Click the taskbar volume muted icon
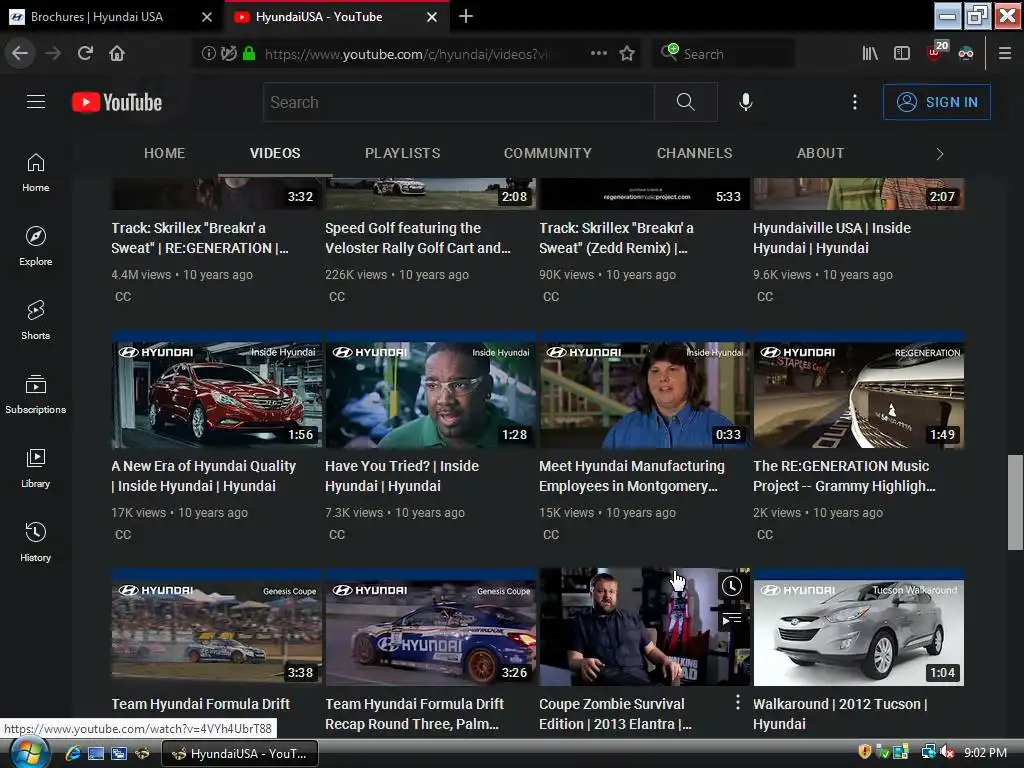Image resolution: width=1024 pixels, height=768 pixels. 946,752
